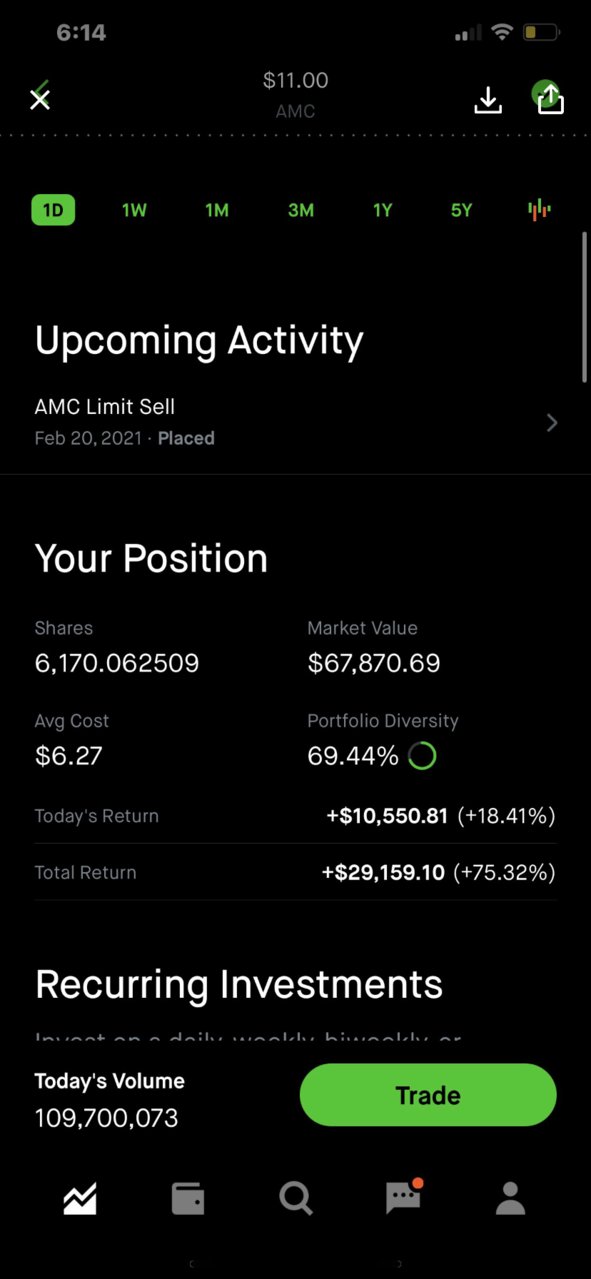Open the messages chat bubble icon
The width and height of the screenshot is (591, 1279).
[404, 1197]
